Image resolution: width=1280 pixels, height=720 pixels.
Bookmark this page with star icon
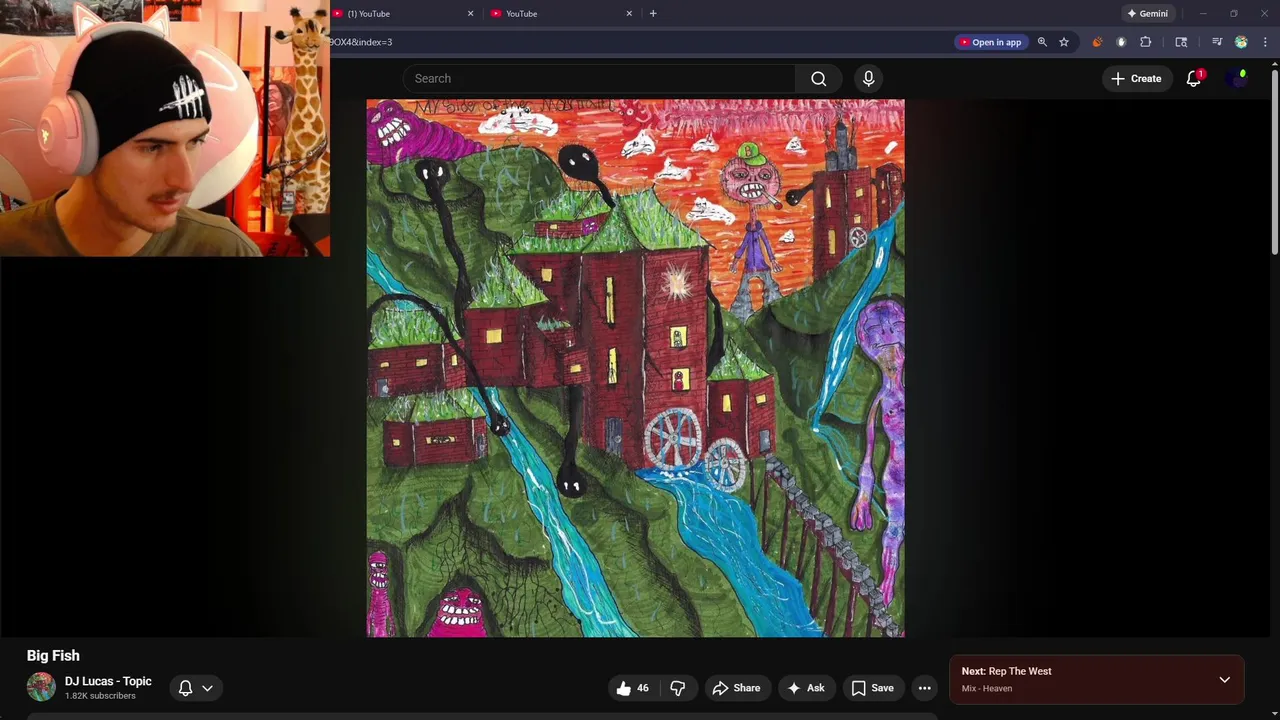[x=1064, y=42]
